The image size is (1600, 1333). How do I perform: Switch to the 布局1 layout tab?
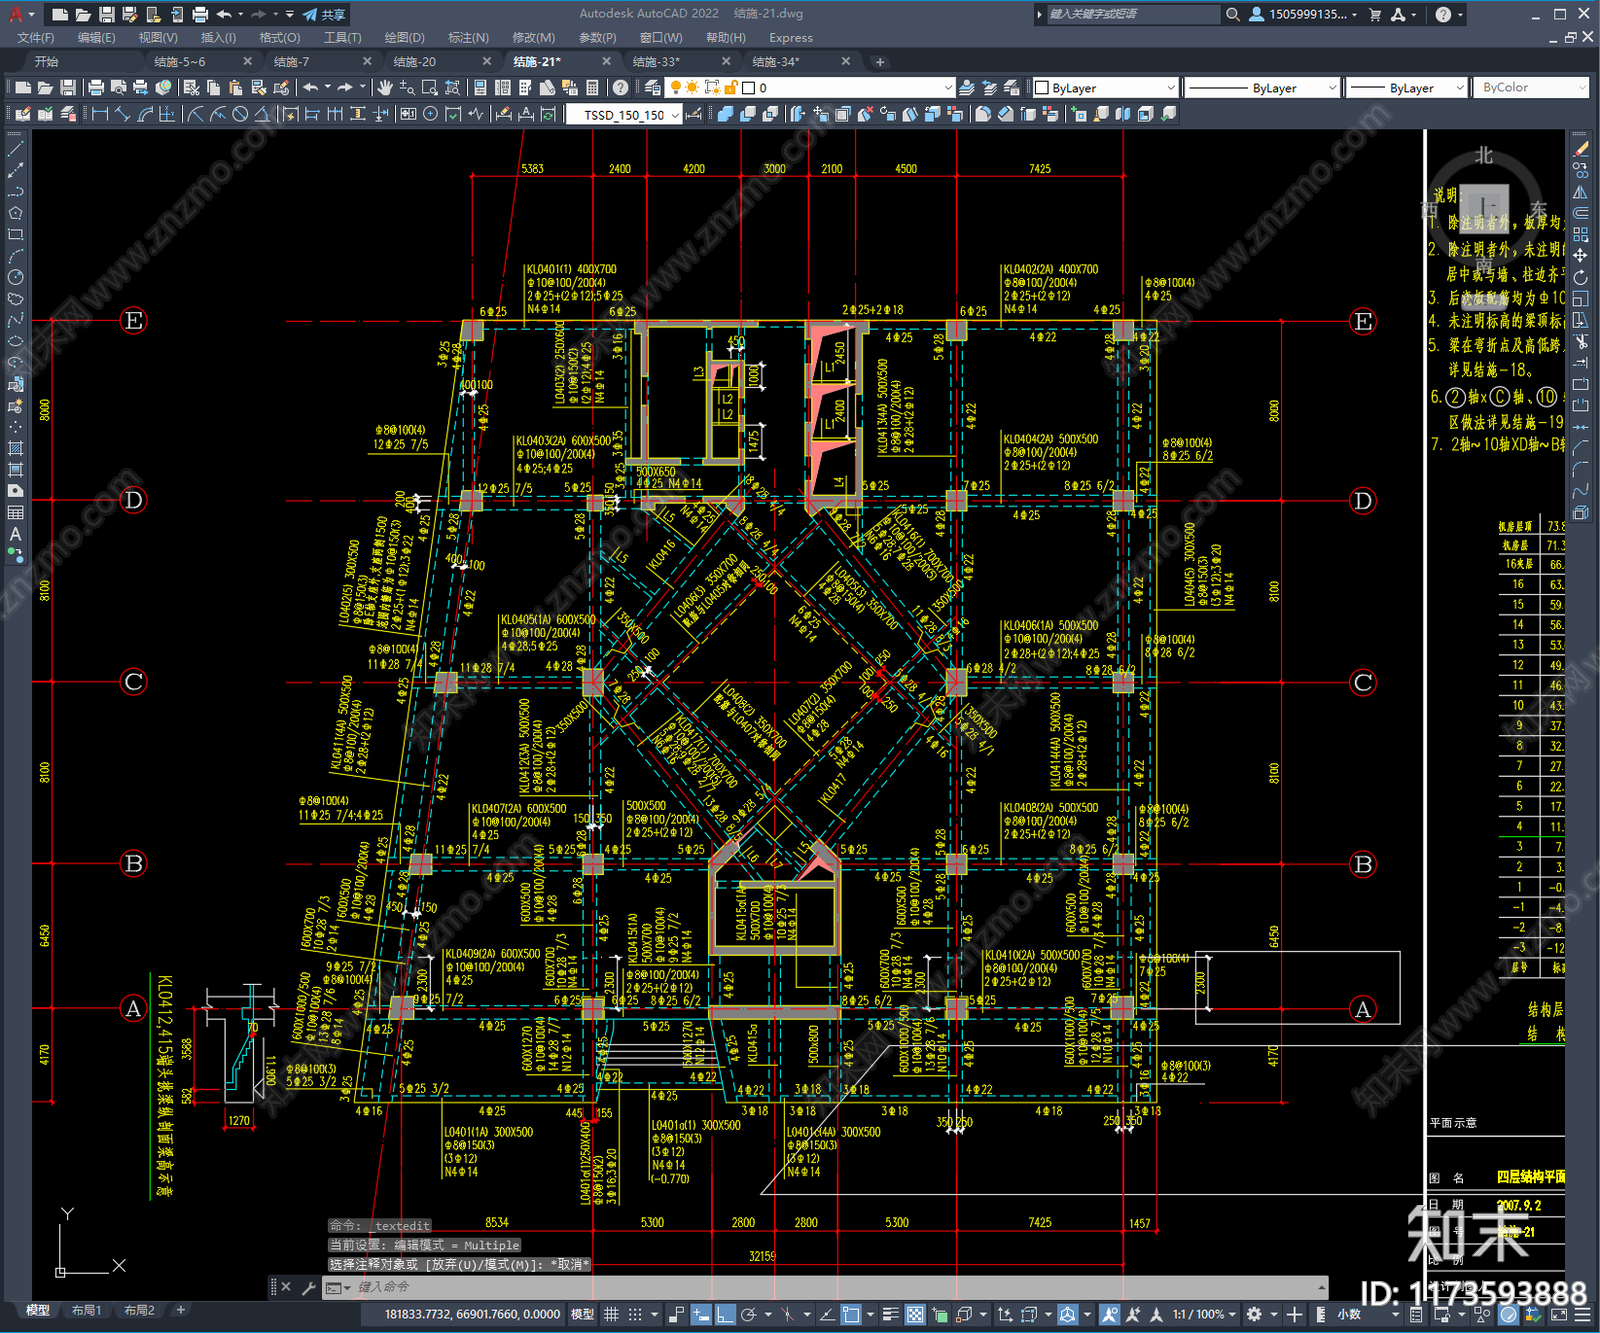point(87,1310)
